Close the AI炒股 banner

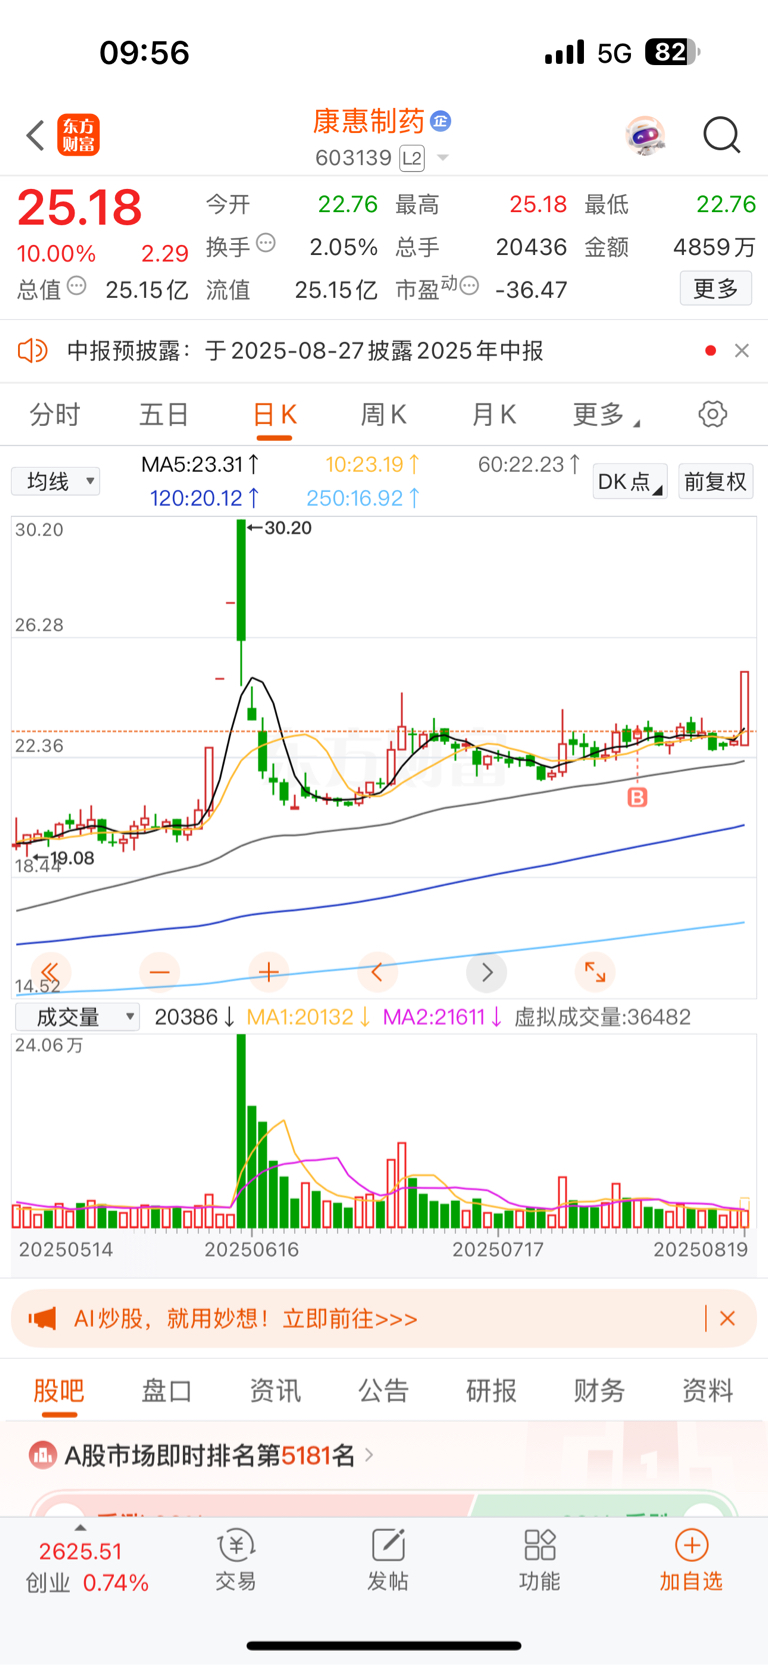click(727, 1319)
